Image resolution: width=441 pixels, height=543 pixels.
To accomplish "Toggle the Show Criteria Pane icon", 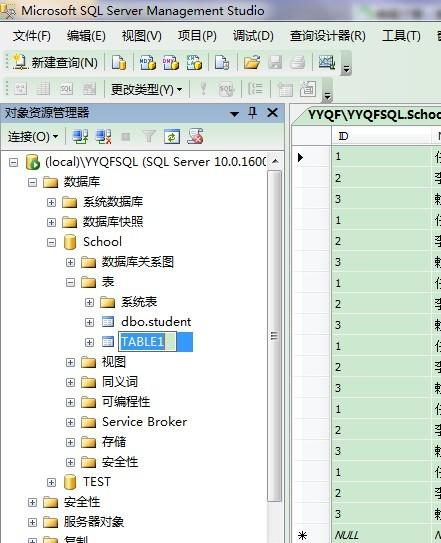I will 43,89.
